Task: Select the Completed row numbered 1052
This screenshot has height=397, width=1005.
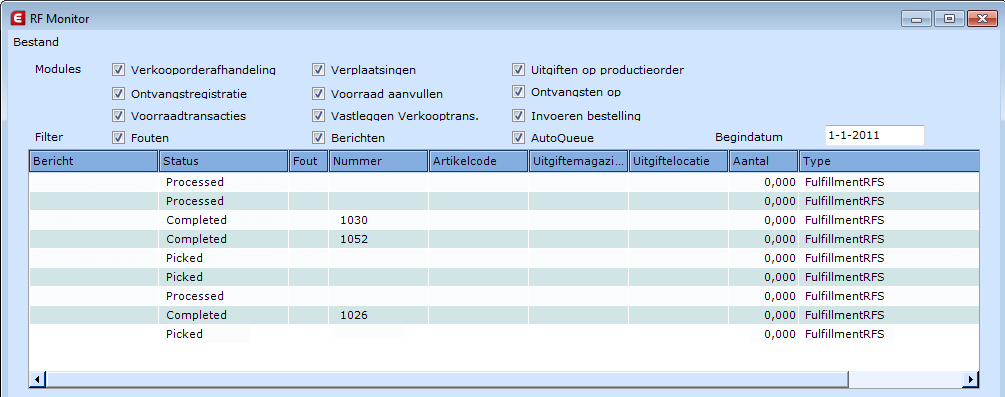Action: click(504, 239)
